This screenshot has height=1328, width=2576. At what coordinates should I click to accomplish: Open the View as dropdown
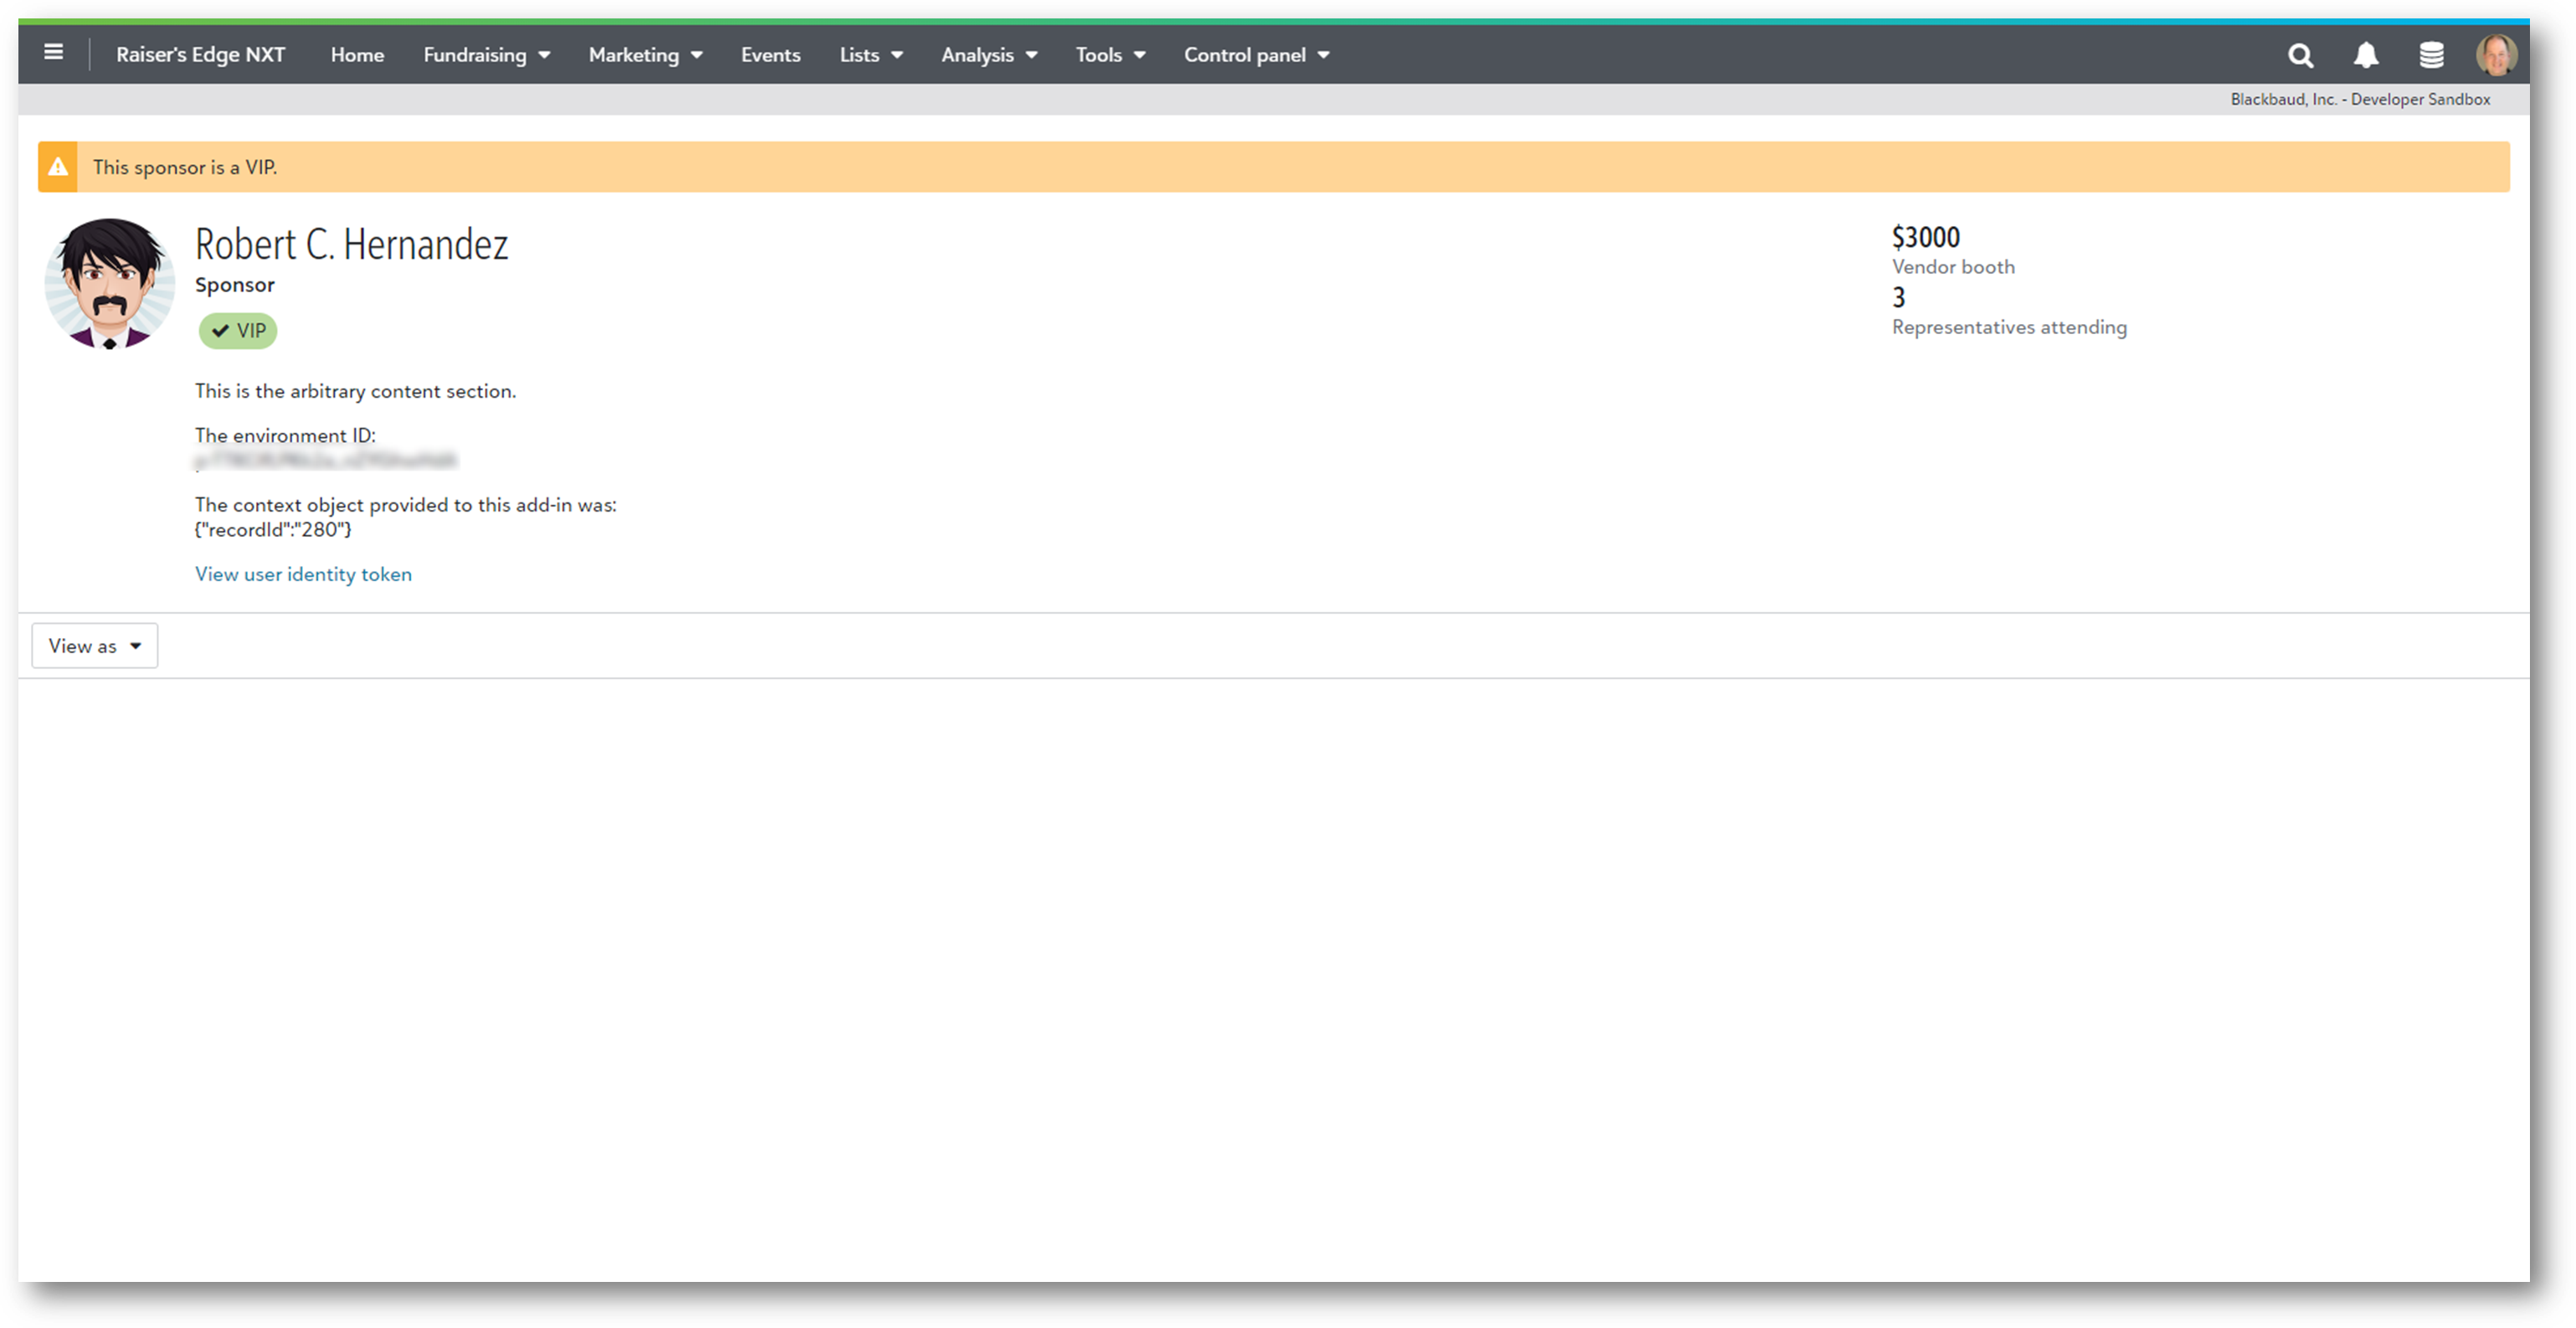(x=95, y=646)
